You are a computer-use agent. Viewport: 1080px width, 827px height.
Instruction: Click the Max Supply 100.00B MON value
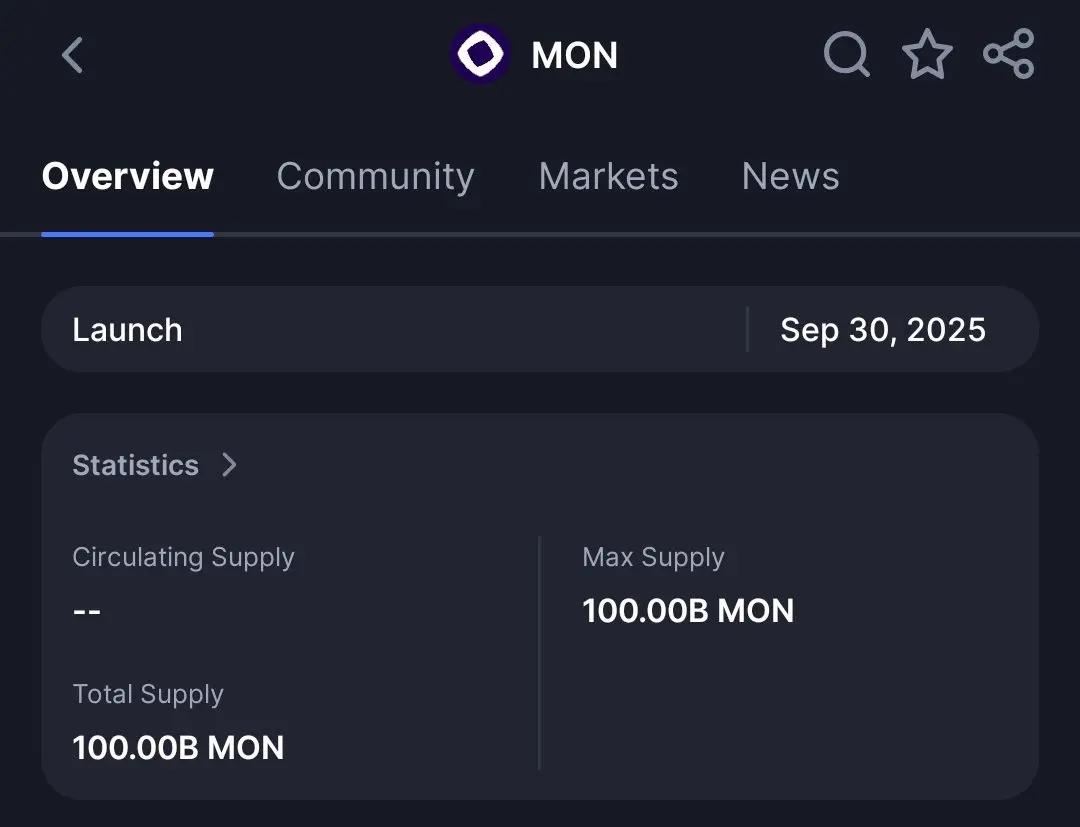[688, 611]
